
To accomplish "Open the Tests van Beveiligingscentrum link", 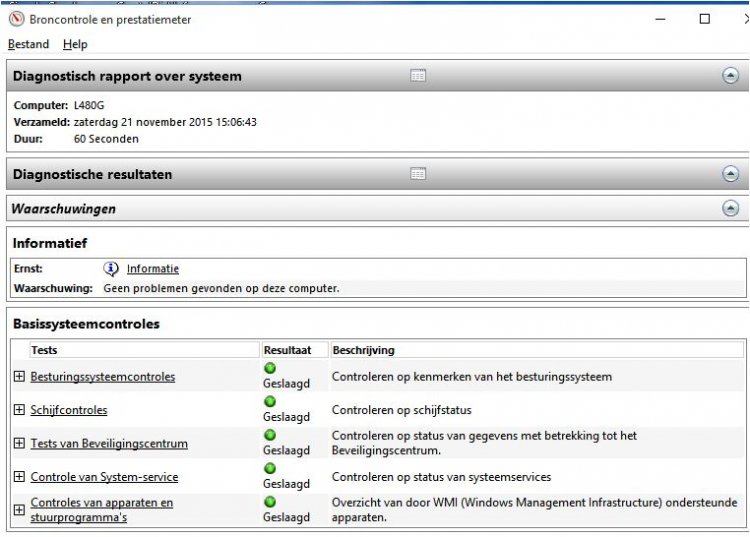I will pyautogui.click(x=109, y=443).
